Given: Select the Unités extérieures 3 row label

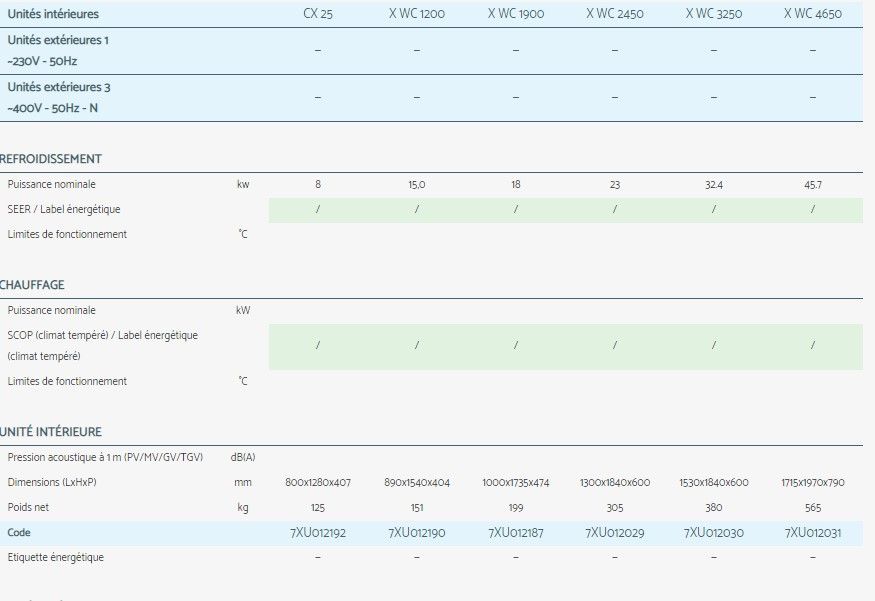Looking at the screenshot, I should (58, 87).
